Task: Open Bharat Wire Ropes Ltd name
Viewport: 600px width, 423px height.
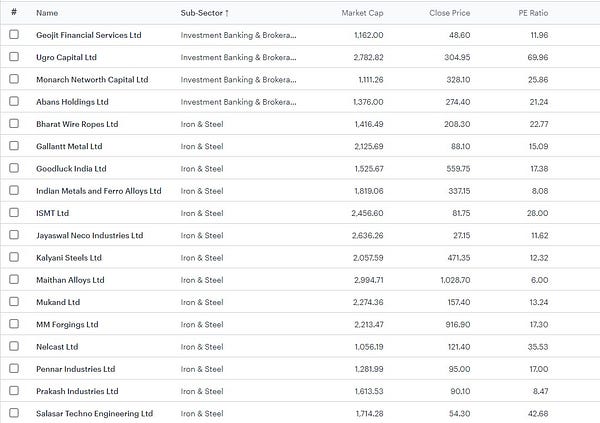Action: [x=77, y=124]
